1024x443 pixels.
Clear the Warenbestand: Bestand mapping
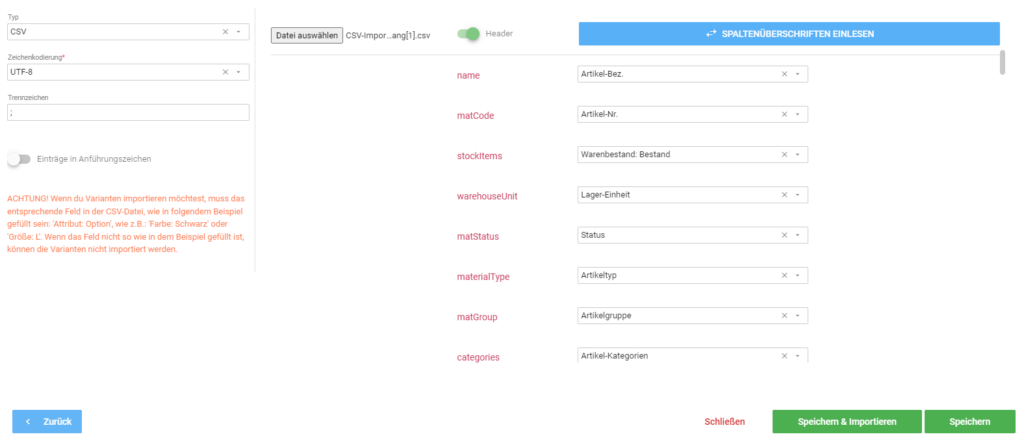[784, 155]
